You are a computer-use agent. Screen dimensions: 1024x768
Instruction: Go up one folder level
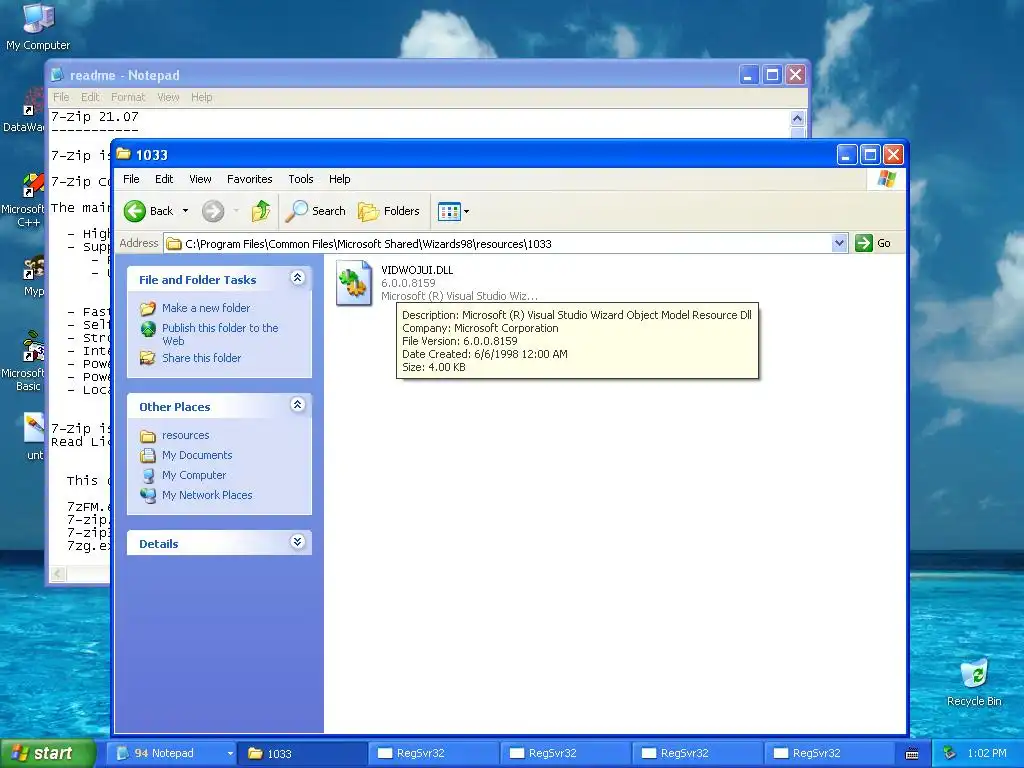click(261, 211)
